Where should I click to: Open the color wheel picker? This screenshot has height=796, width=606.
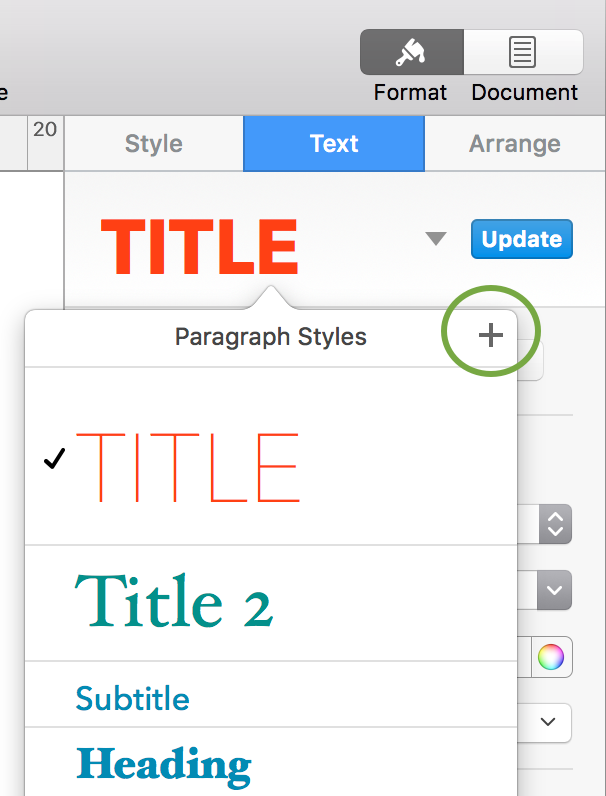tap(551, 657)
